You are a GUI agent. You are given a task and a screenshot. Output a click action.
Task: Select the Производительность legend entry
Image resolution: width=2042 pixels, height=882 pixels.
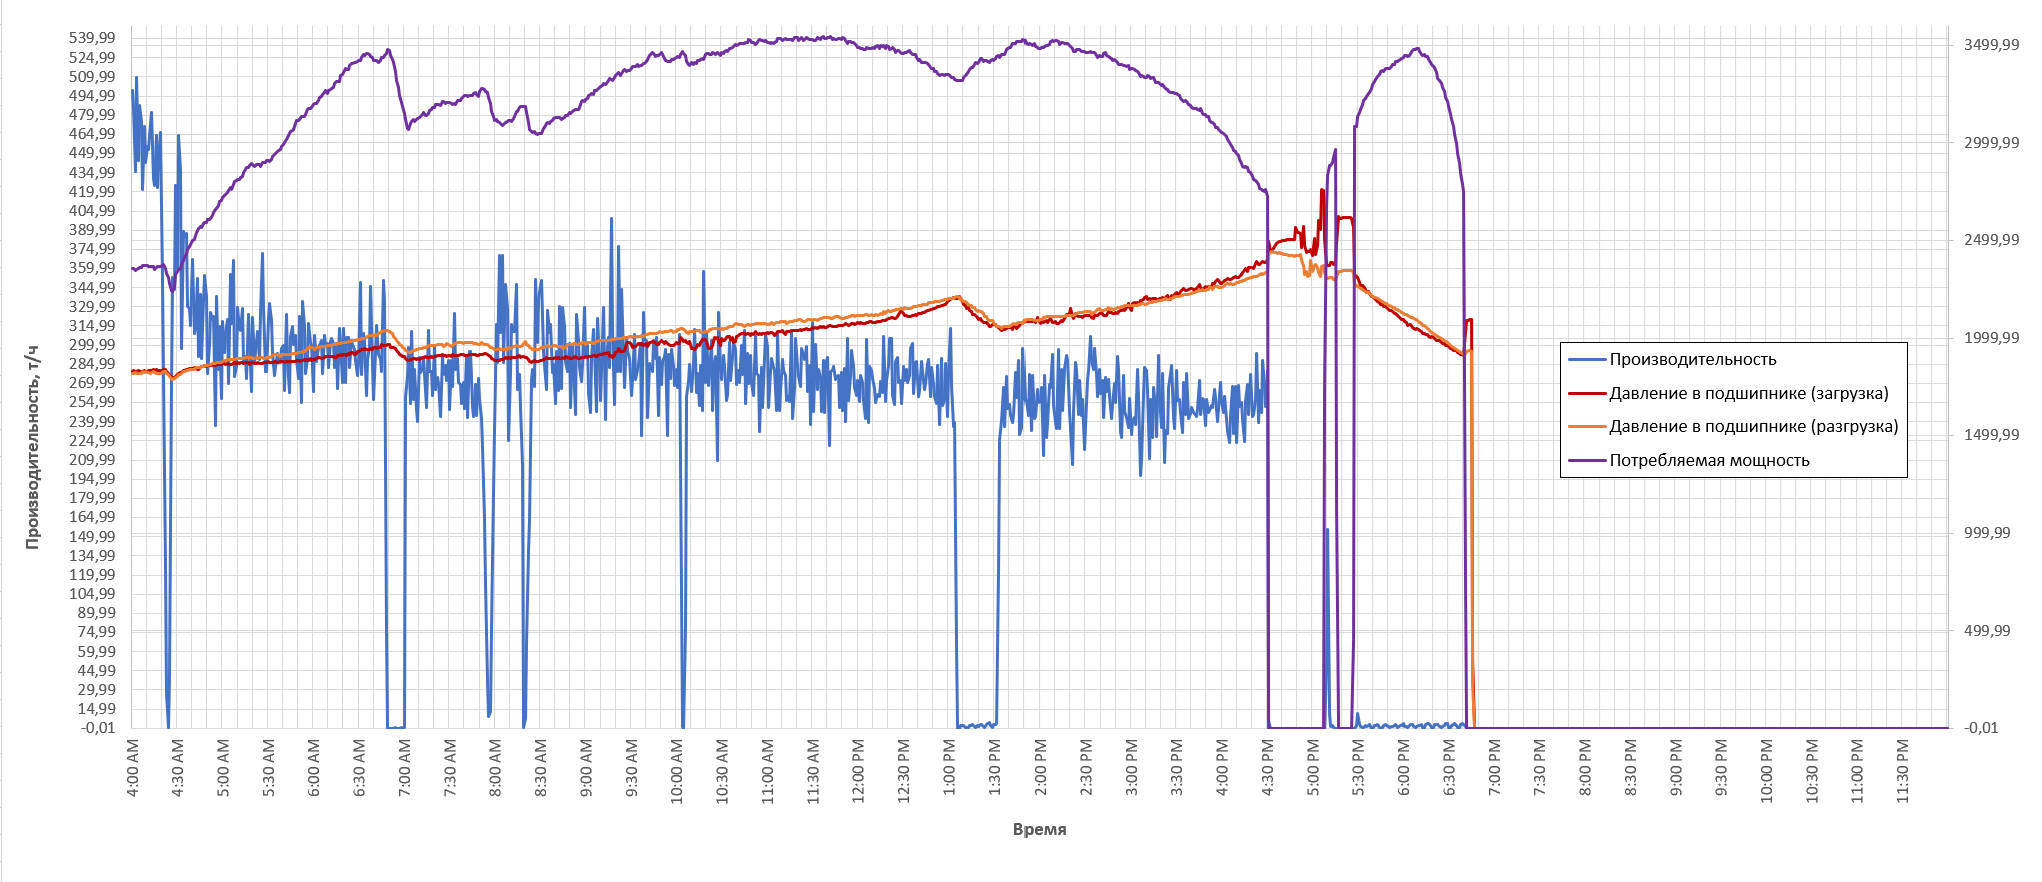click(1692, 360)
